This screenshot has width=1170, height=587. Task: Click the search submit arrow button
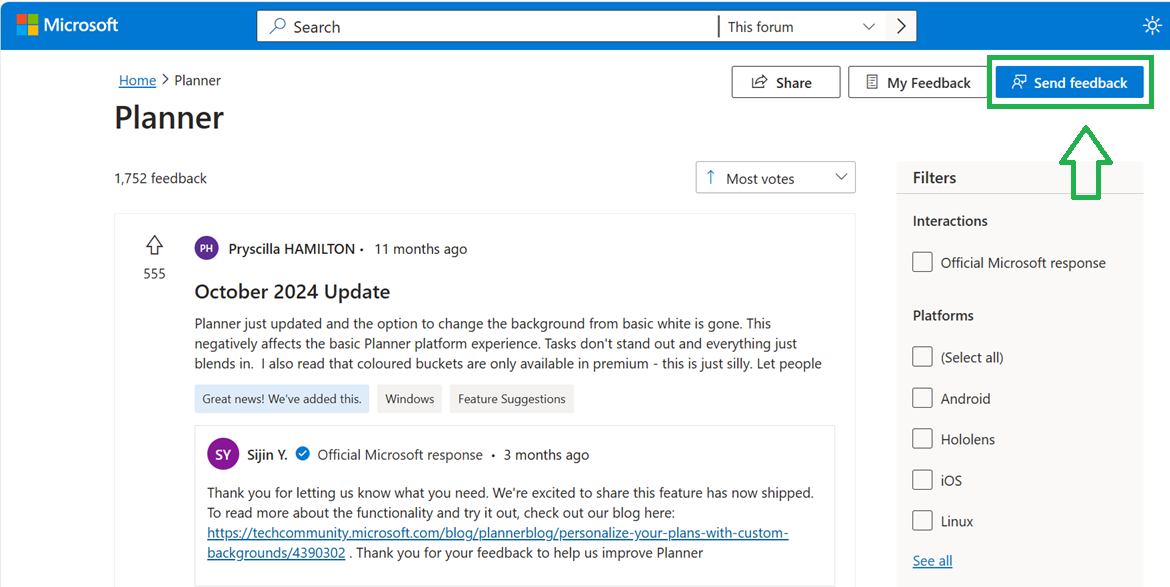click(901, 27)
